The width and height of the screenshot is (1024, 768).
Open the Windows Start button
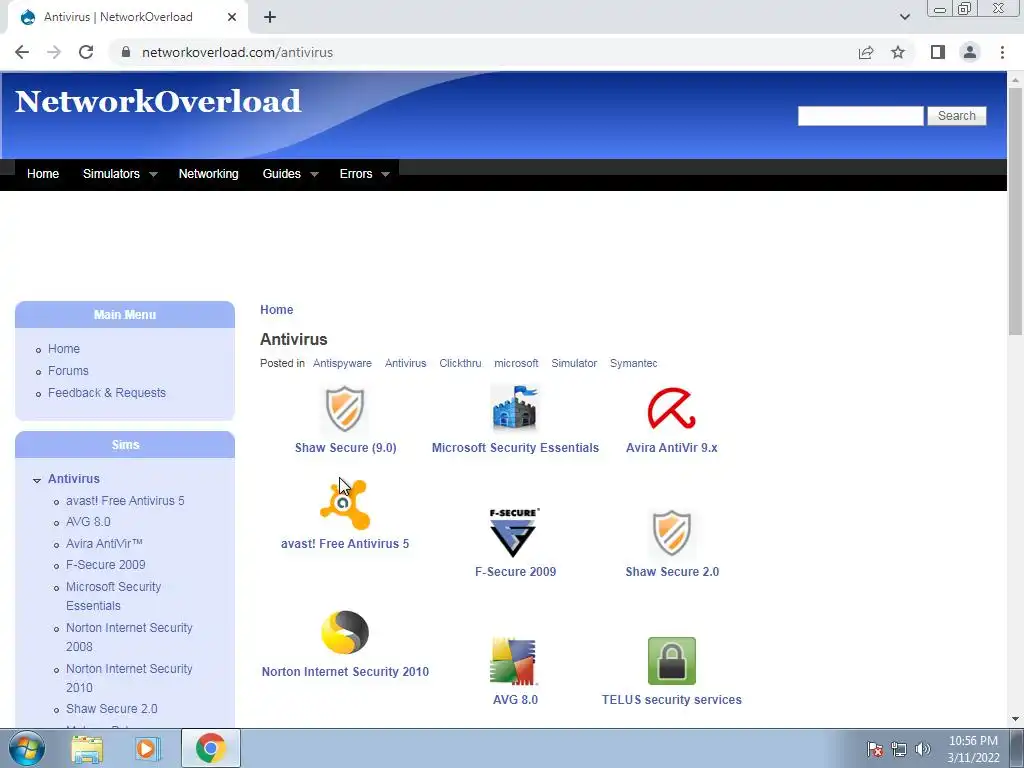point(25,748)
